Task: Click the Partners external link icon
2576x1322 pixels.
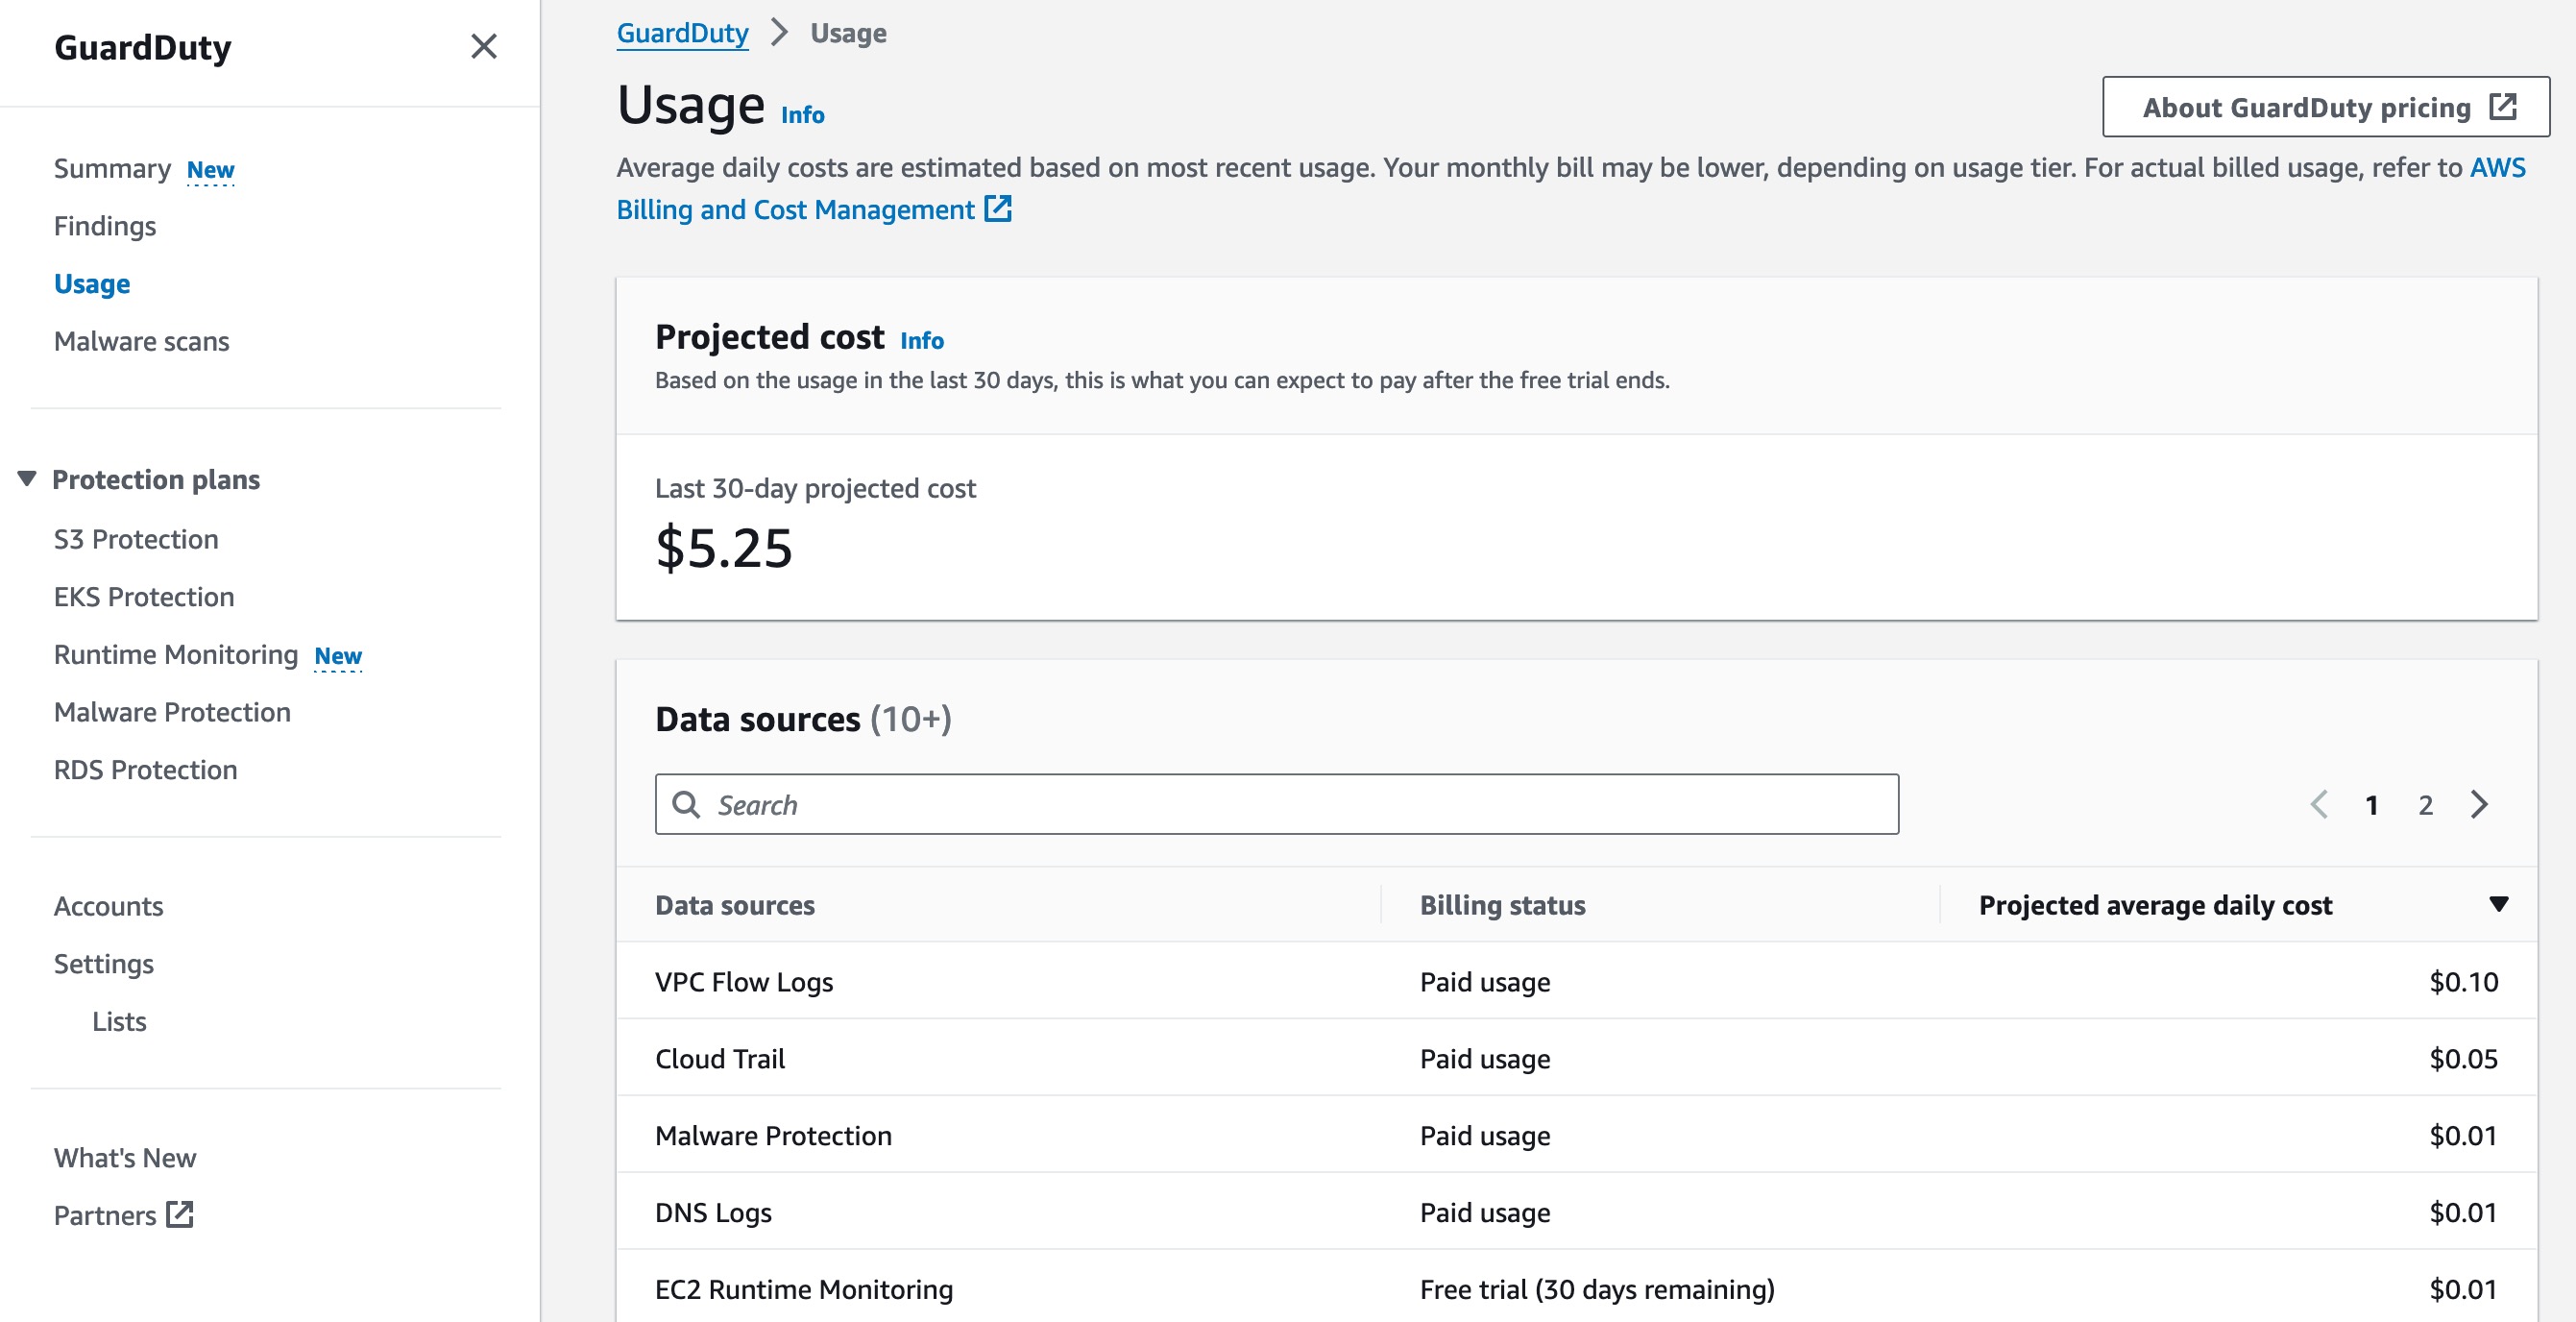Action: (180, 1214)
